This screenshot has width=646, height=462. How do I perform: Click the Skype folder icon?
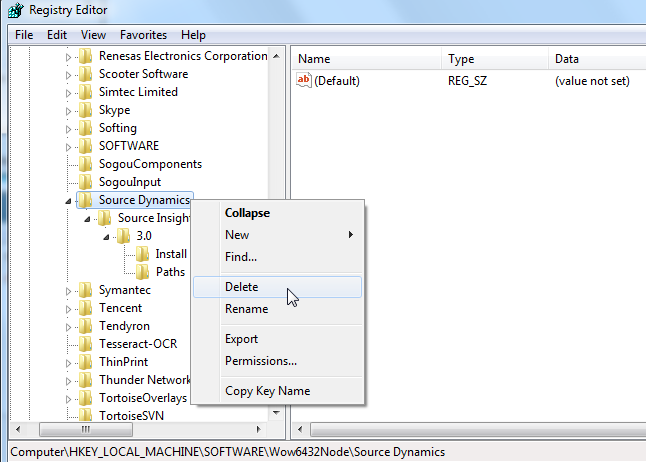pos(86,110)
